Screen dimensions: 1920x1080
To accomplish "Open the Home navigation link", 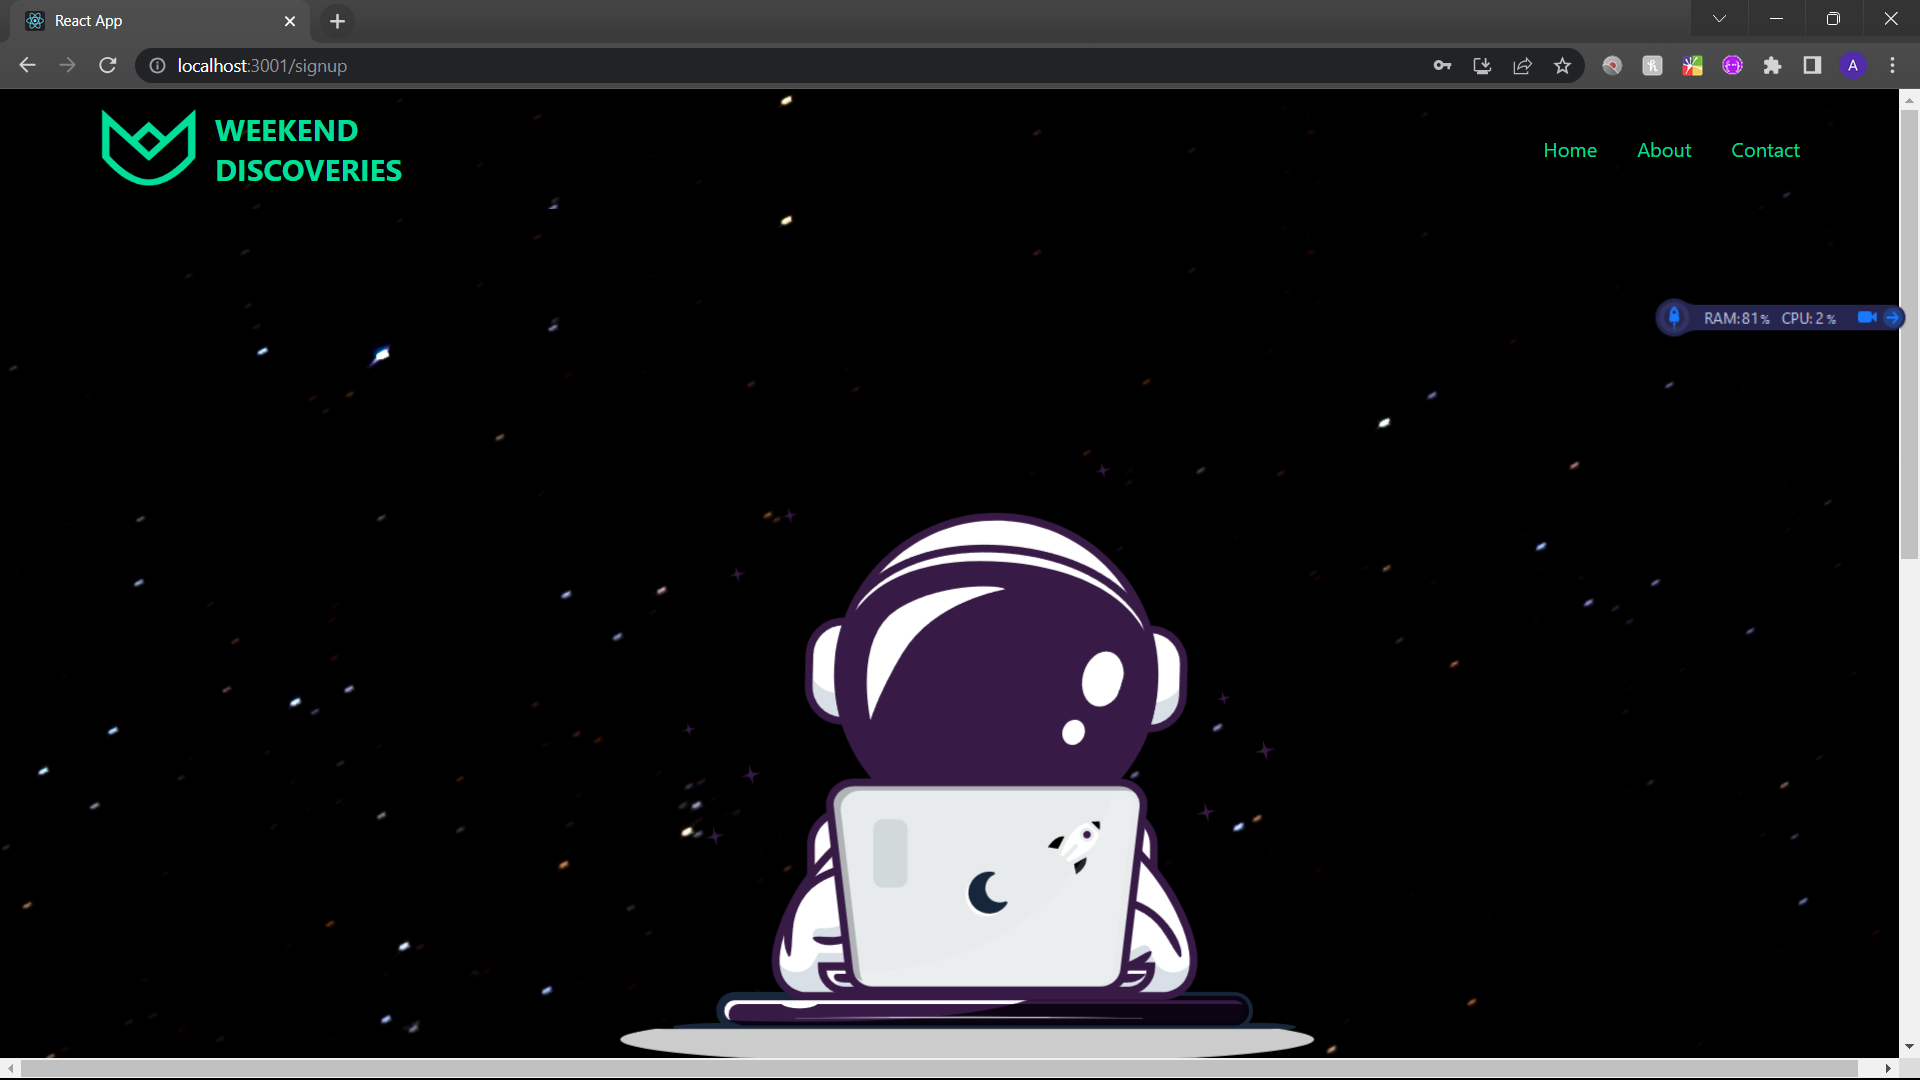I will coord(1569,150).
